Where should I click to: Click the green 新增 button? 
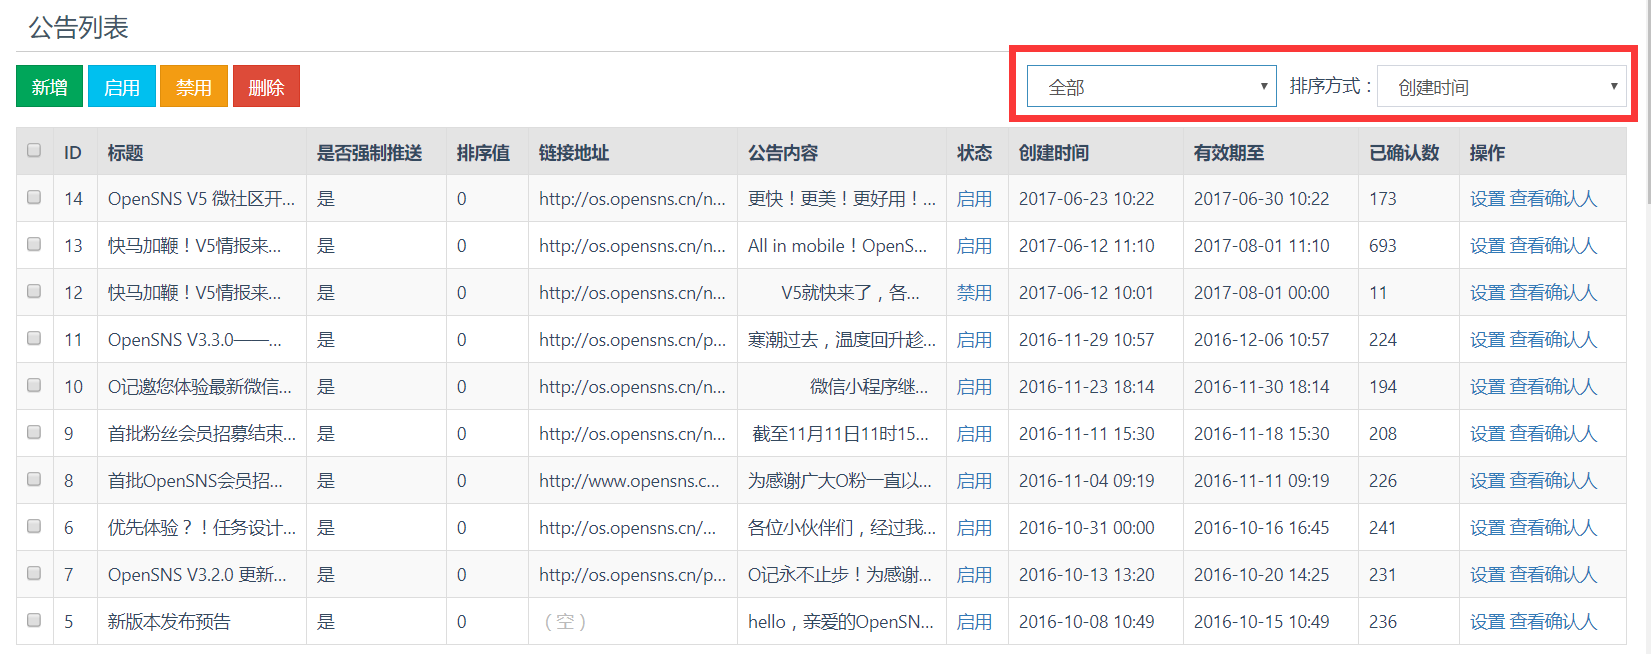(x=49, y=87)
